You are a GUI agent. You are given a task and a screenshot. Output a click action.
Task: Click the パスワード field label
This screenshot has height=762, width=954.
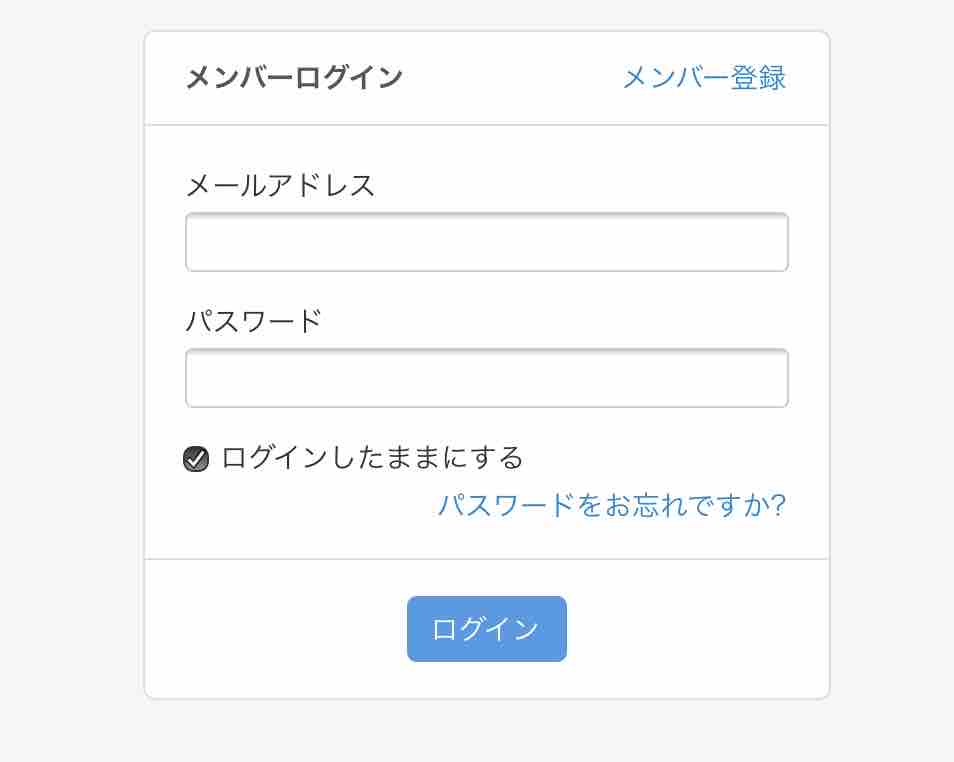(254, 321)
